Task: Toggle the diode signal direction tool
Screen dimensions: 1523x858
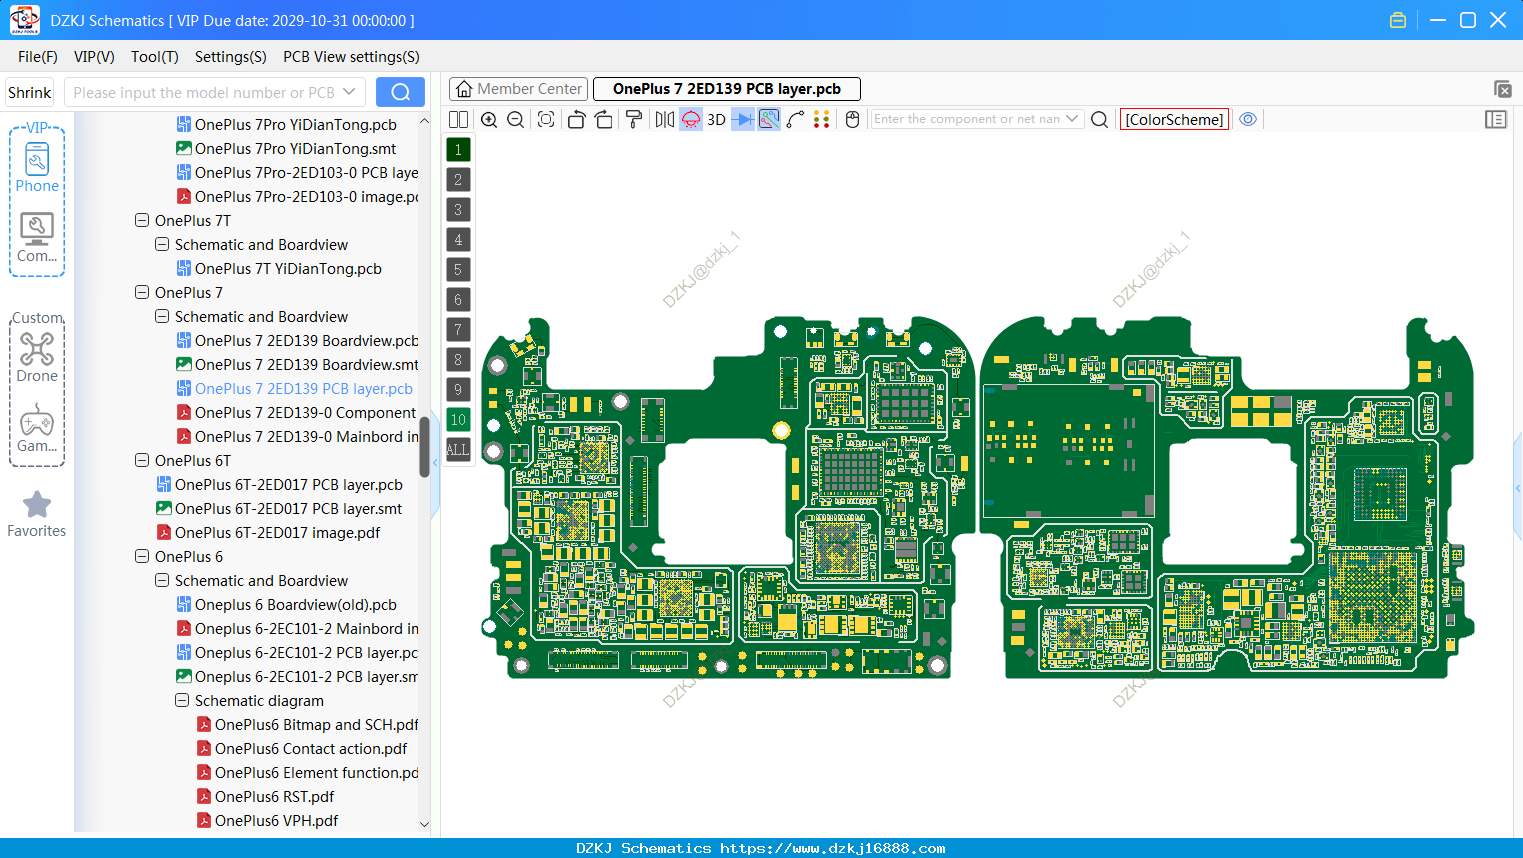Action: coord(742,119)
